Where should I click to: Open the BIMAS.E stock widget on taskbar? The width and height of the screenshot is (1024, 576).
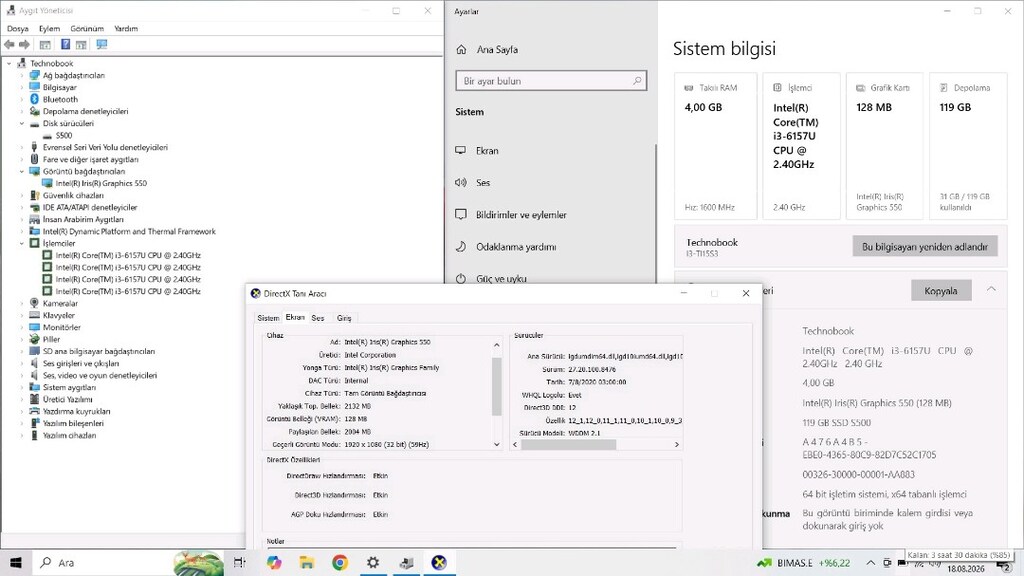pos(803,563)
